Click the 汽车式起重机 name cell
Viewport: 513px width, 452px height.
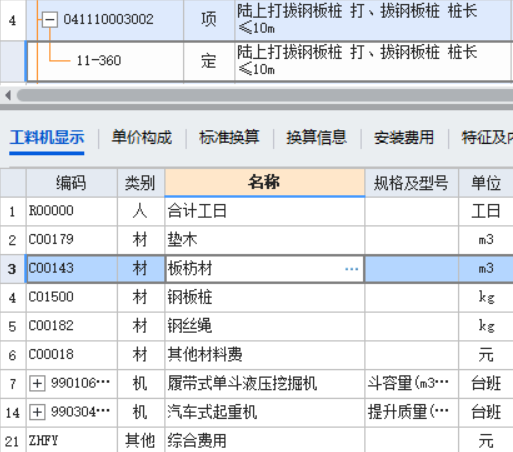265,412
